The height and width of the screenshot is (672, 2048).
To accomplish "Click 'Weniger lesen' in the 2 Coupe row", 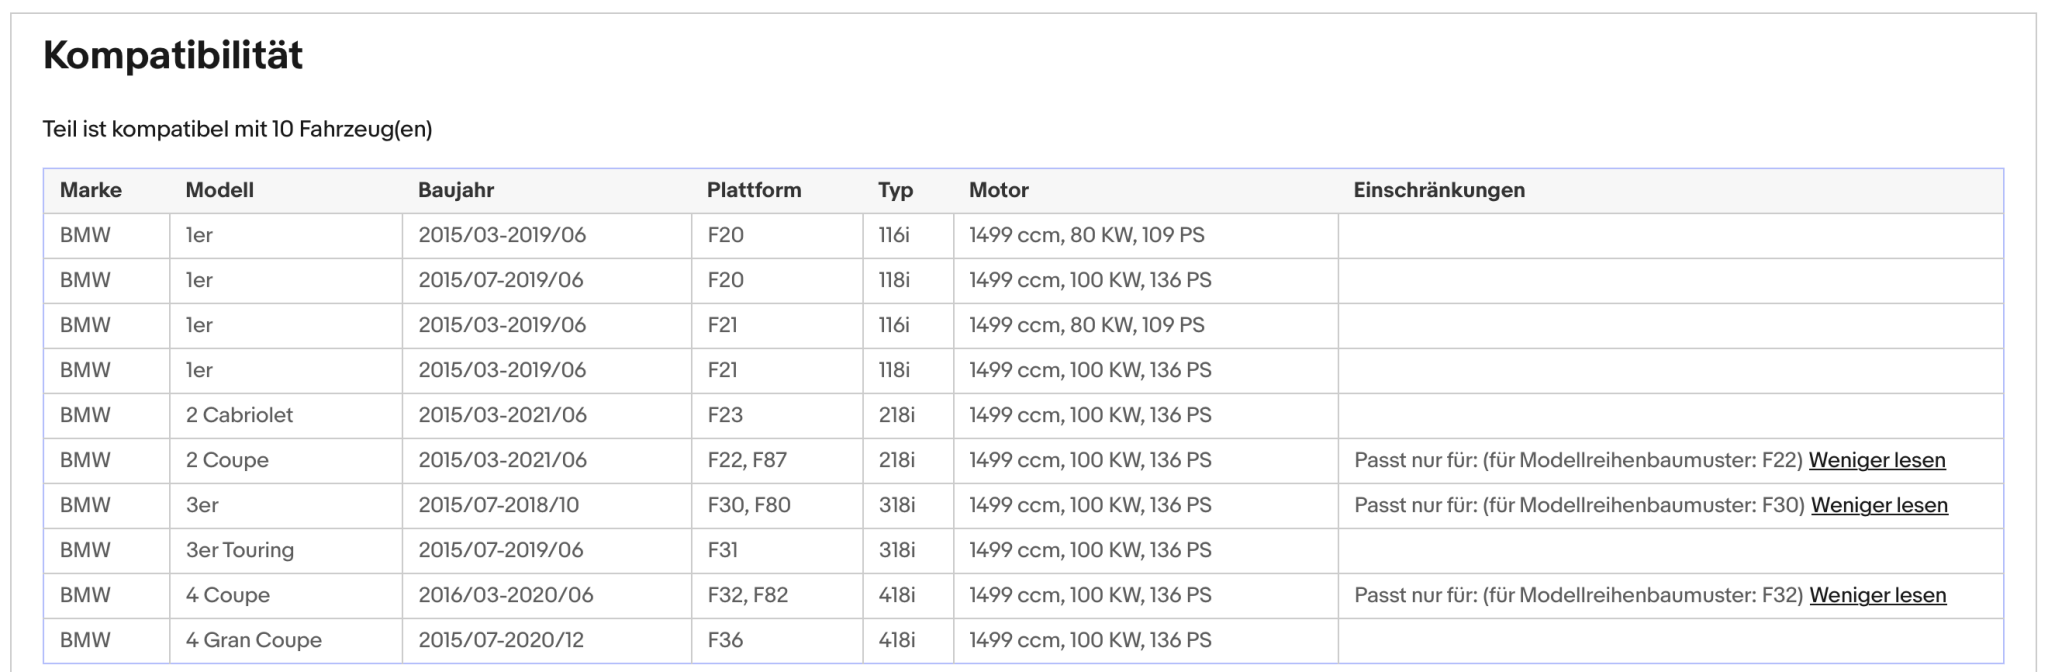I will click(1877, 460).
